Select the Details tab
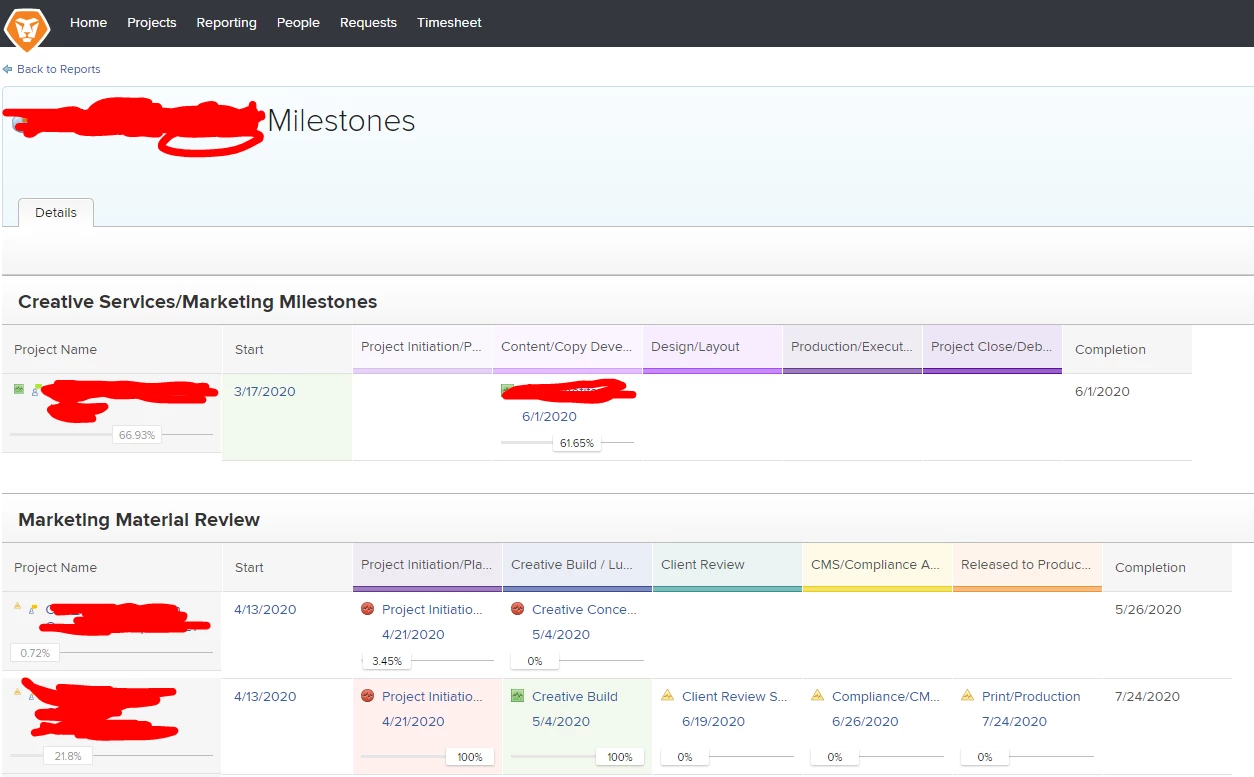Image resolution: width=1254 pixels, height=777 pixels. [56, 212]
